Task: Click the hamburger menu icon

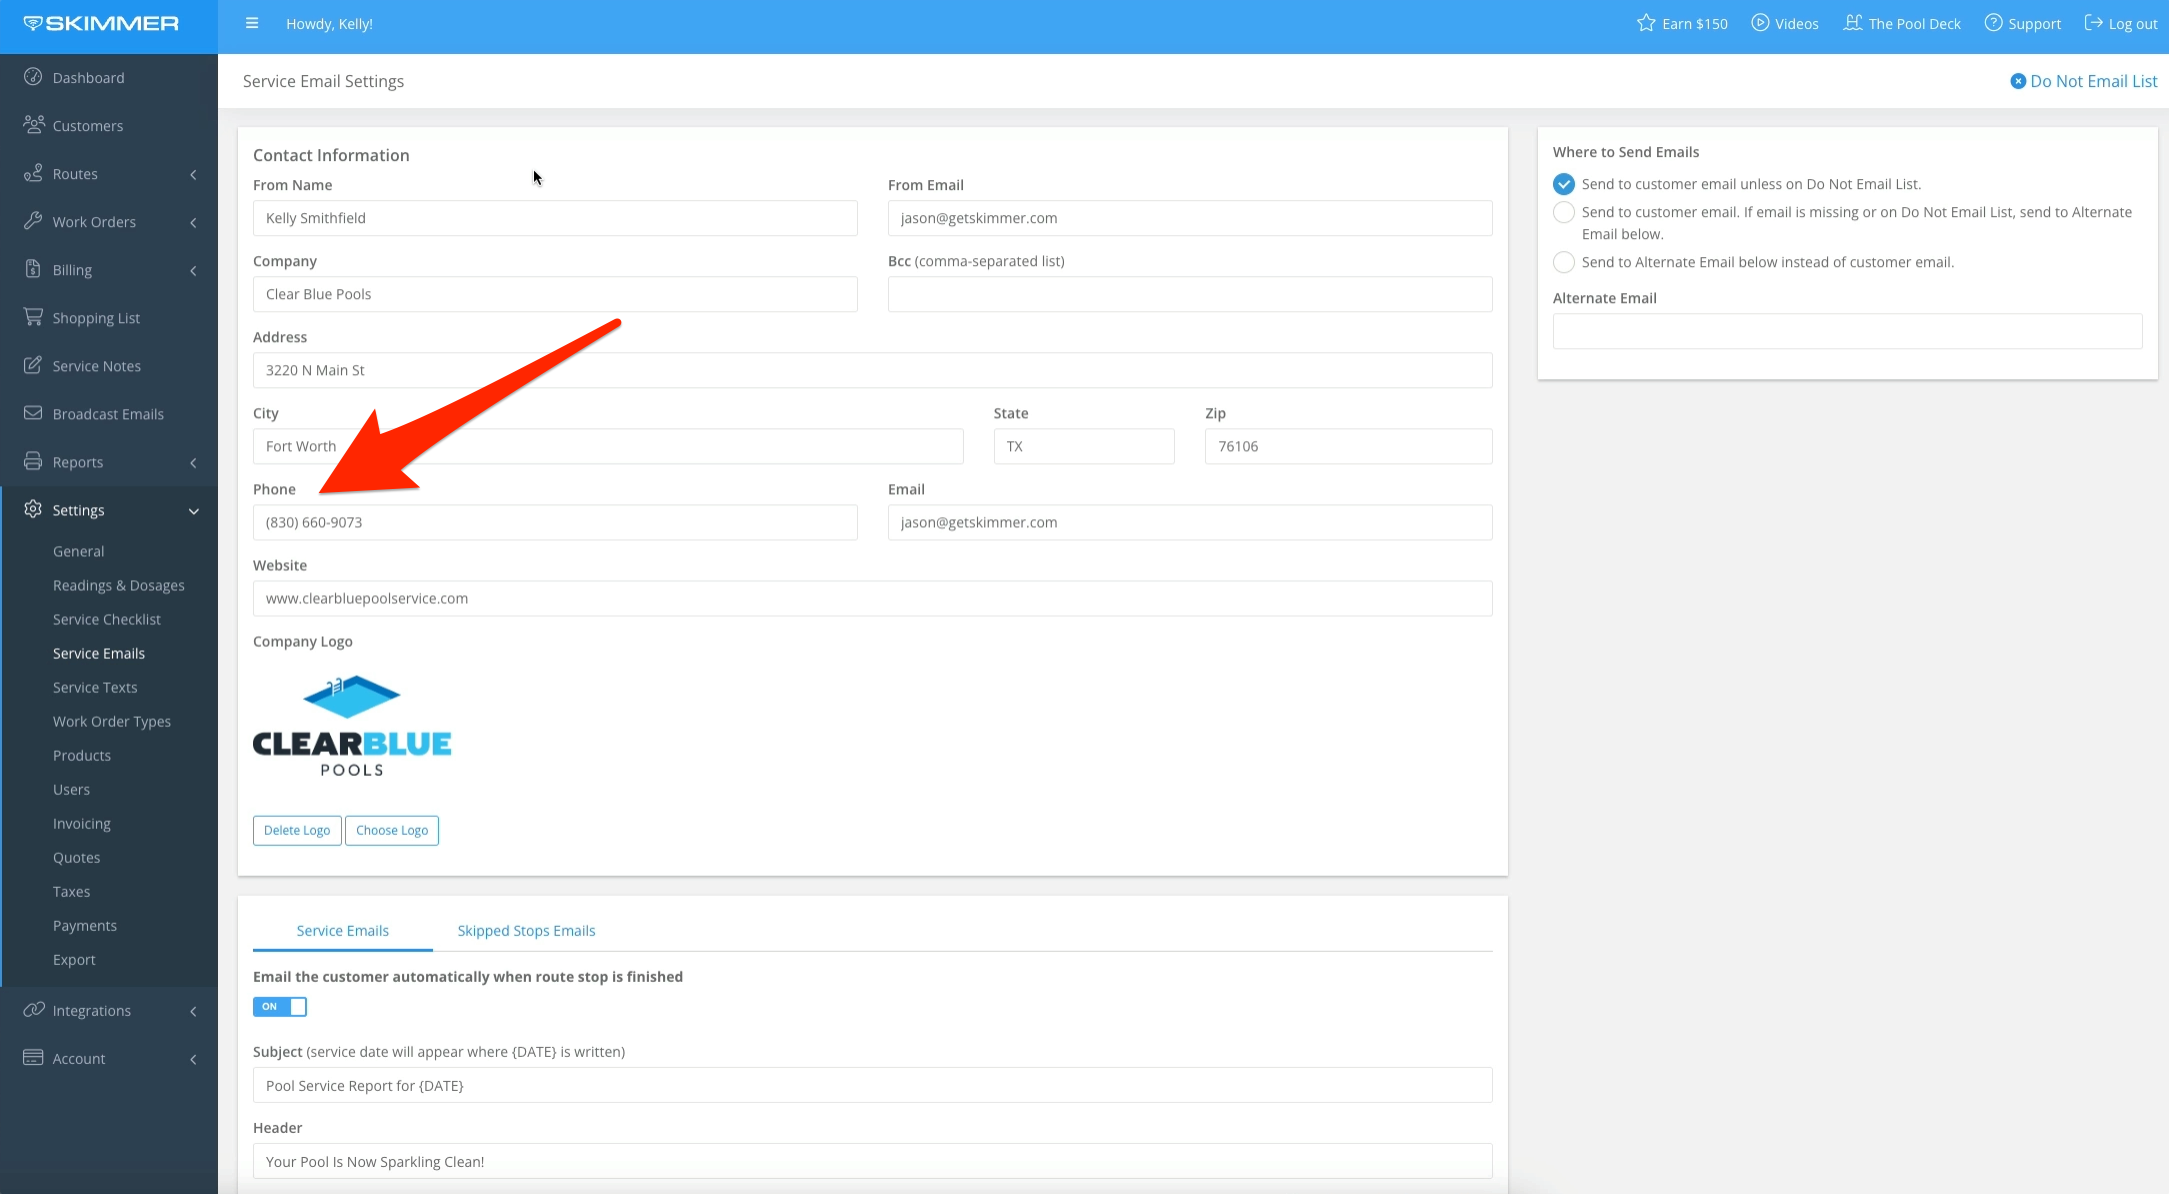Action: (x=252, y=23)
